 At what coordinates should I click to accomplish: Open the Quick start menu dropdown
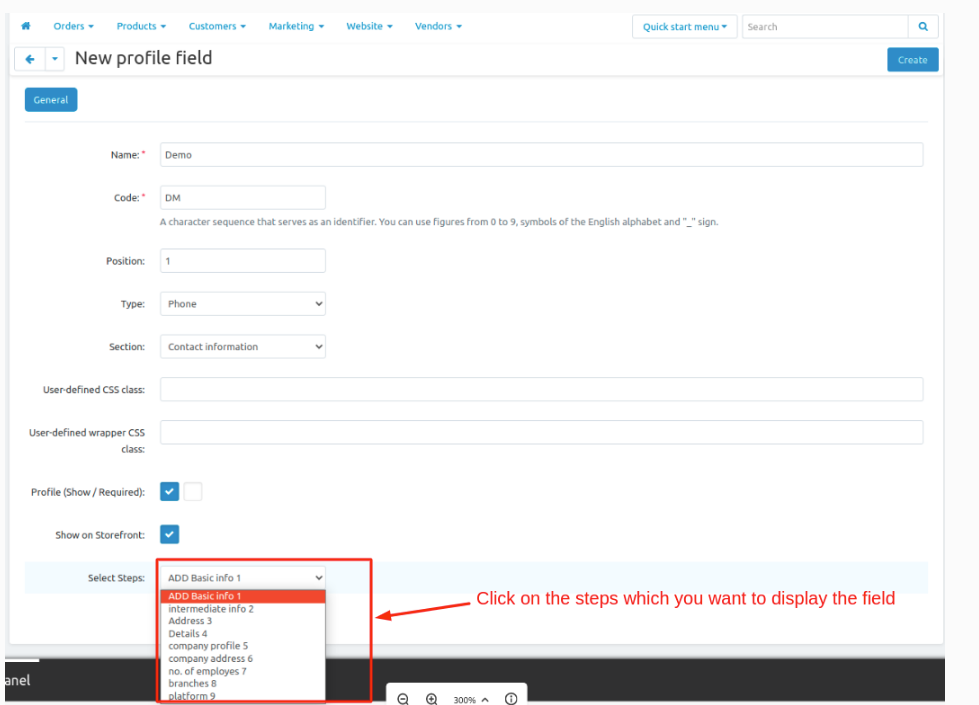[x=684, y=27]
